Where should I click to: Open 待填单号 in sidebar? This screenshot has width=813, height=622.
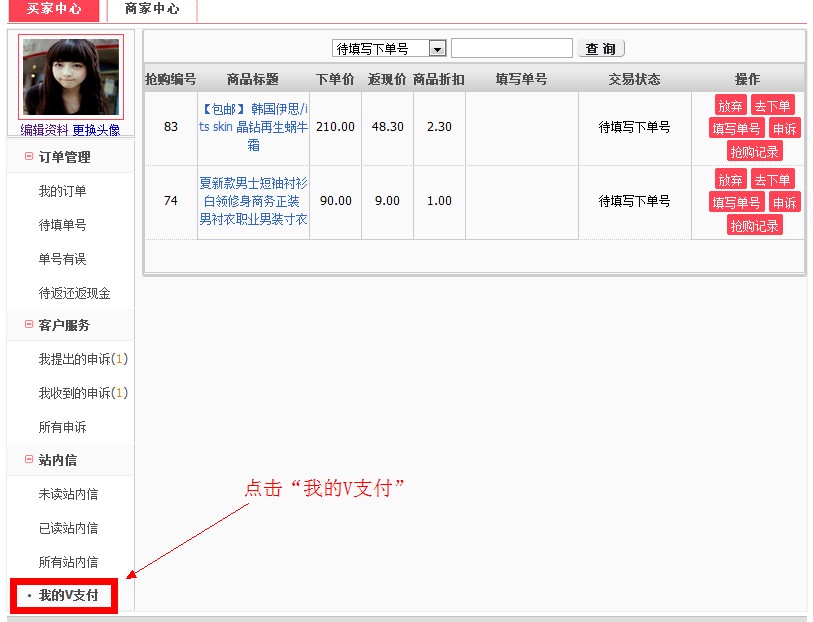(62, 225)
